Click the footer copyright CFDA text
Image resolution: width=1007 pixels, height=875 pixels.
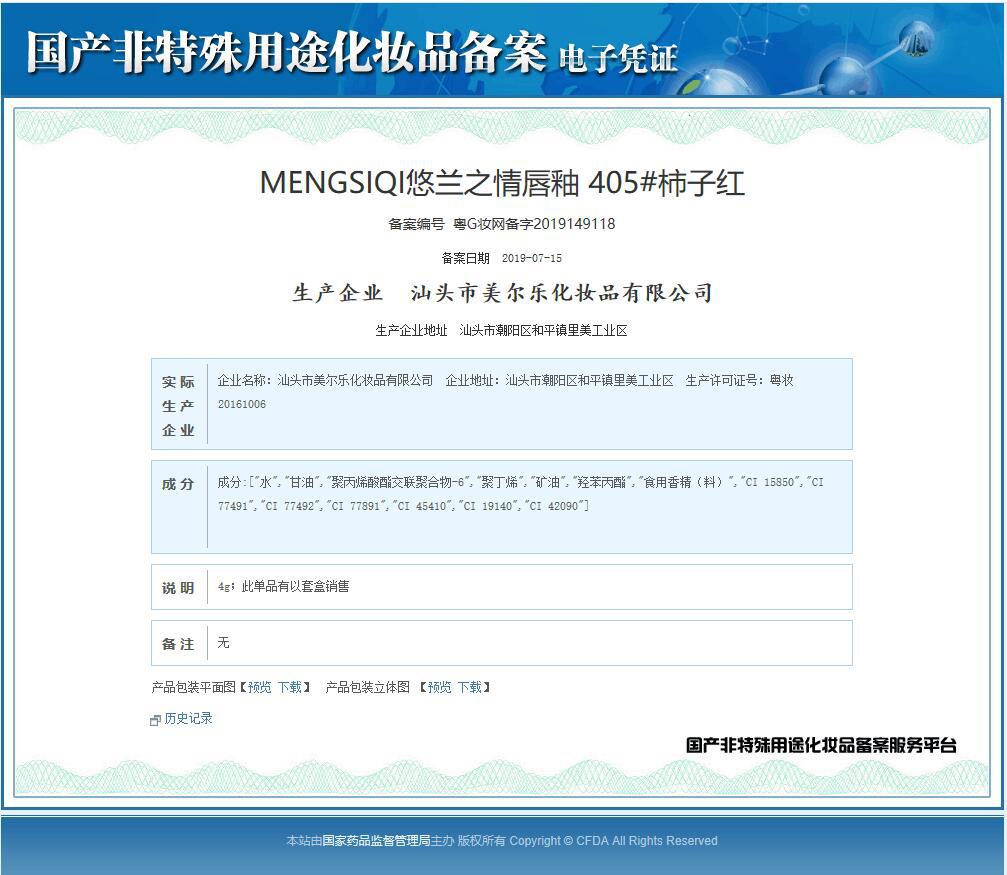tap(502, 840)
